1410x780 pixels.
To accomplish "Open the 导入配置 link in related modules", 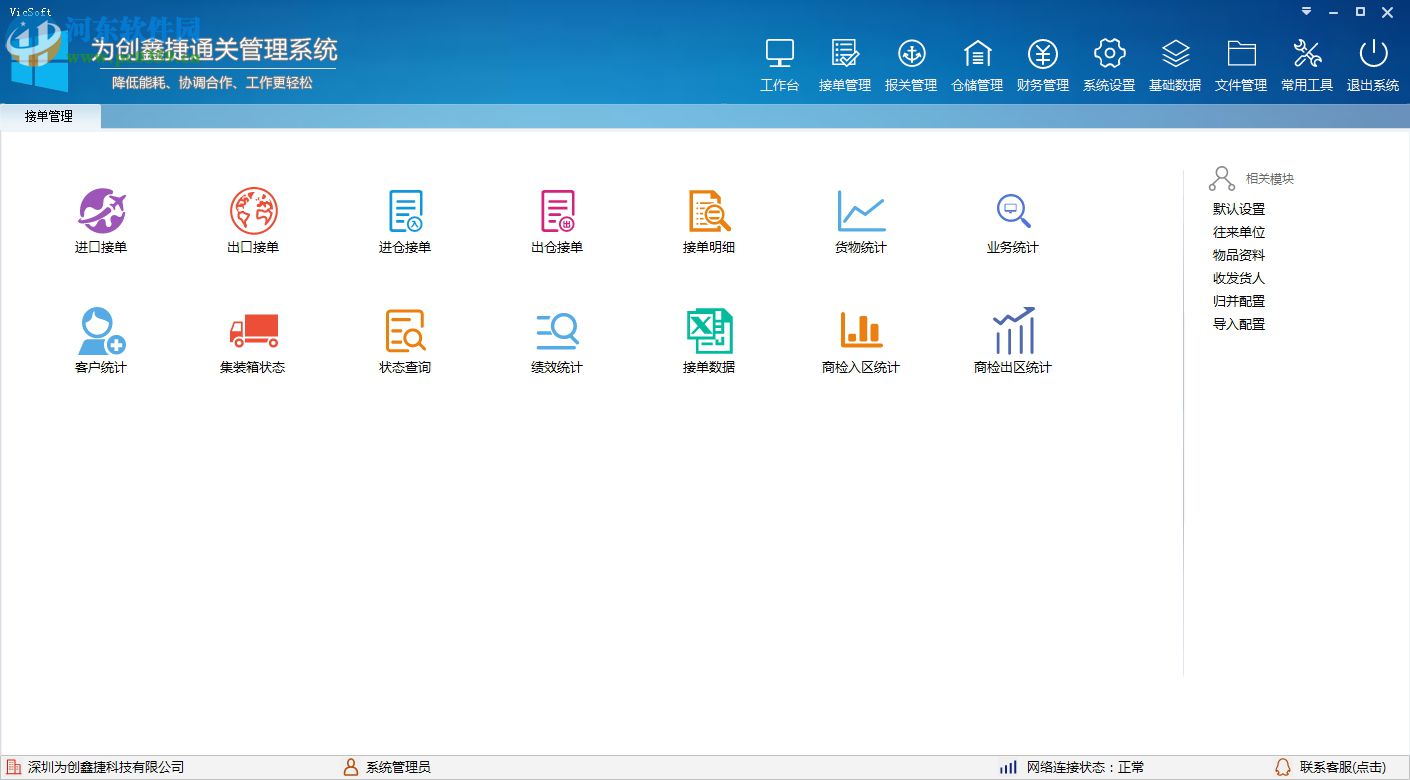I will [x=1239, y=324].
